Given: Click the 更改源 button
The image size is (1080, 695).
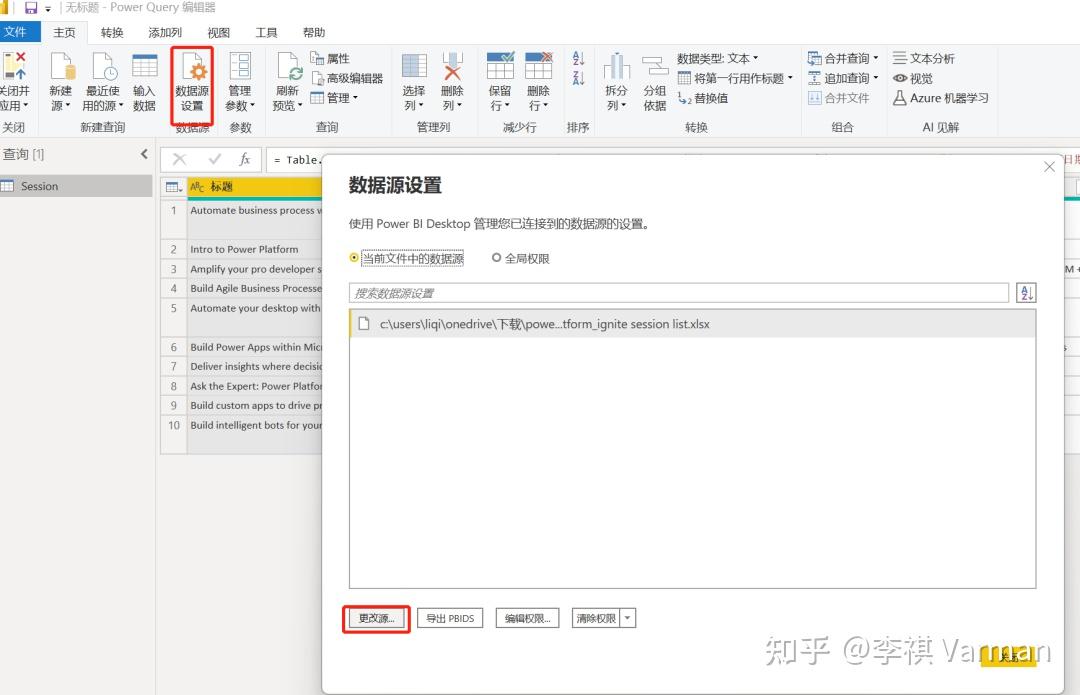Looking at the screenshot, I should click(x=375, y=617).
